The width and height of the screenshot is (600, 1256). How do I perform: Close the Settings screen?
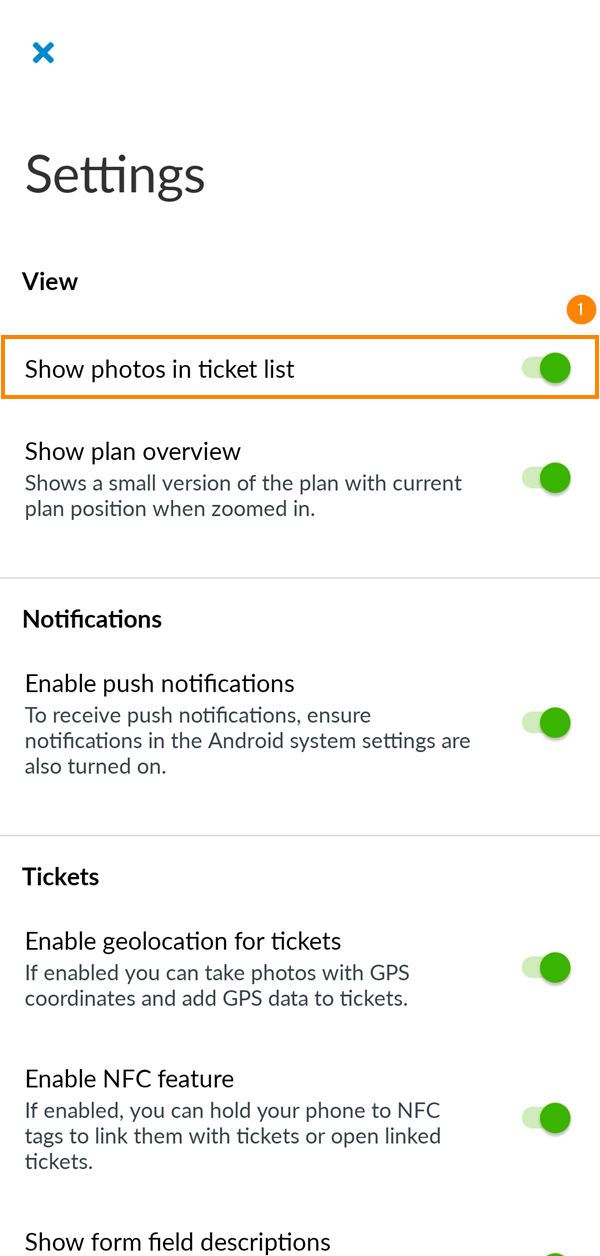click(43, 52)
